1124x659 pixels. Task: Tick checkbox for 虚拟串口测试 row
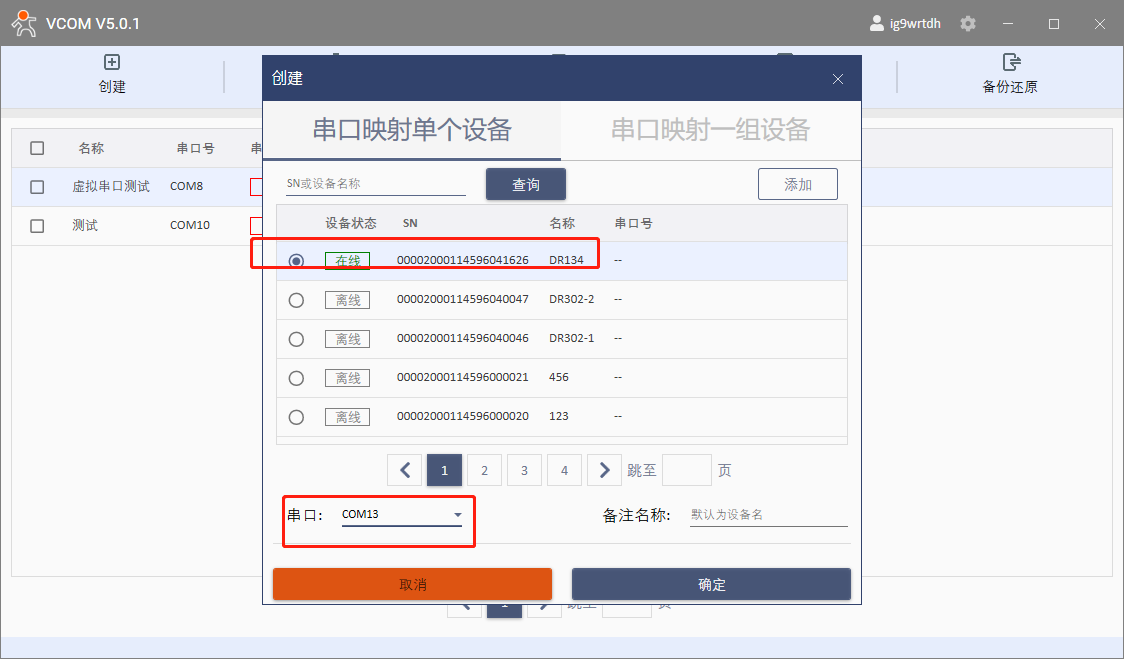click(37, 187)
